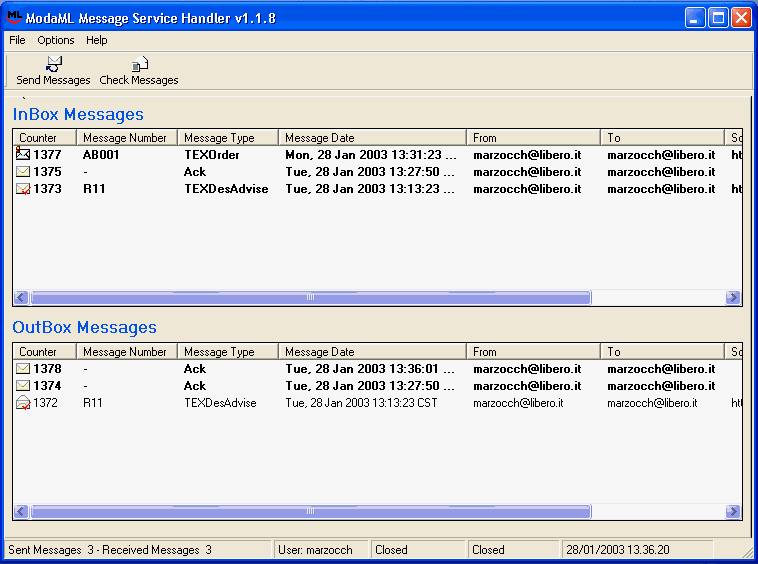Click OutBox scrollbar right arrow
The height and width of the screenshot is (564, 758).
coord(733,511)
